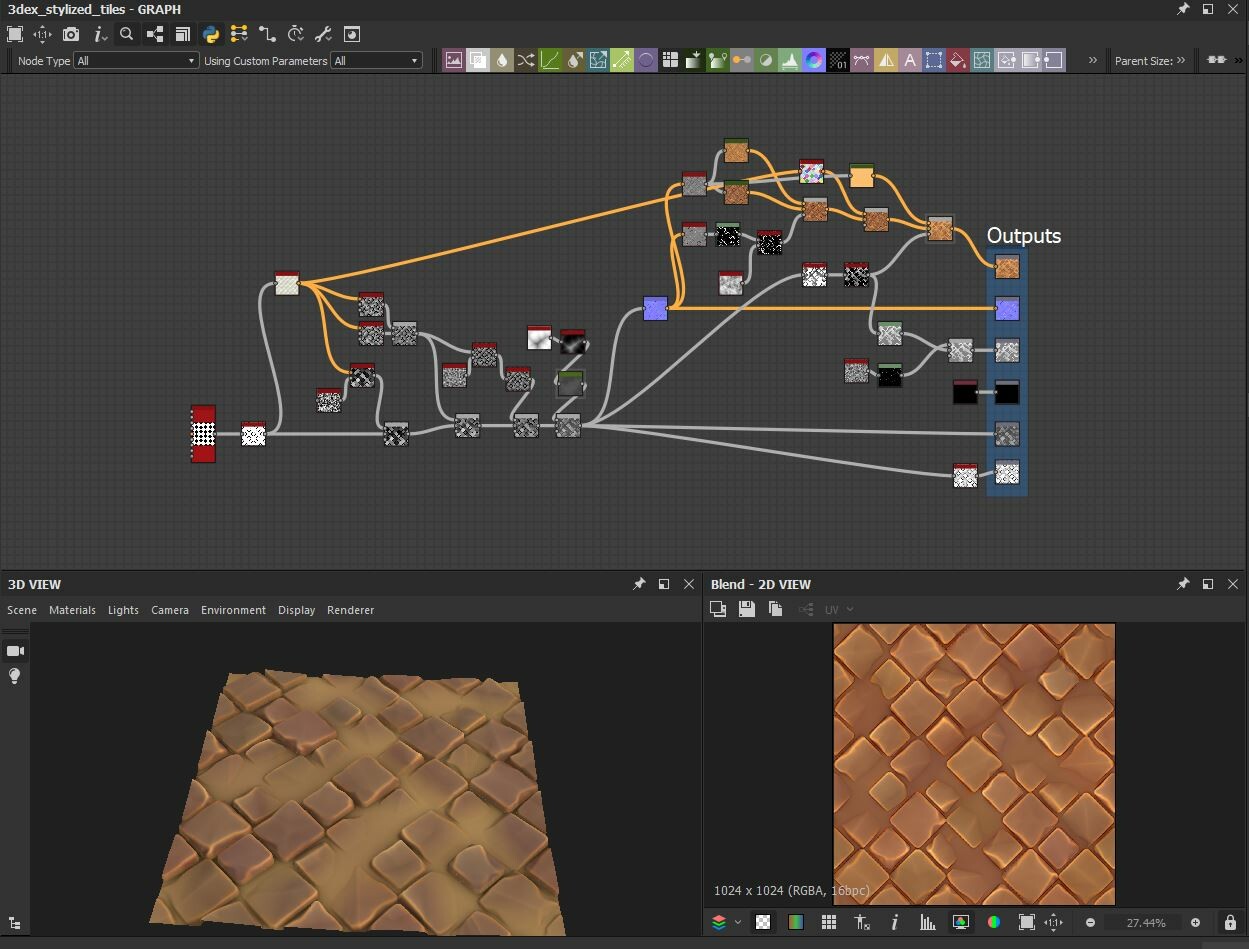Take a screenshot using the camera icon
1249x949 pixels.
pos(70,34)
